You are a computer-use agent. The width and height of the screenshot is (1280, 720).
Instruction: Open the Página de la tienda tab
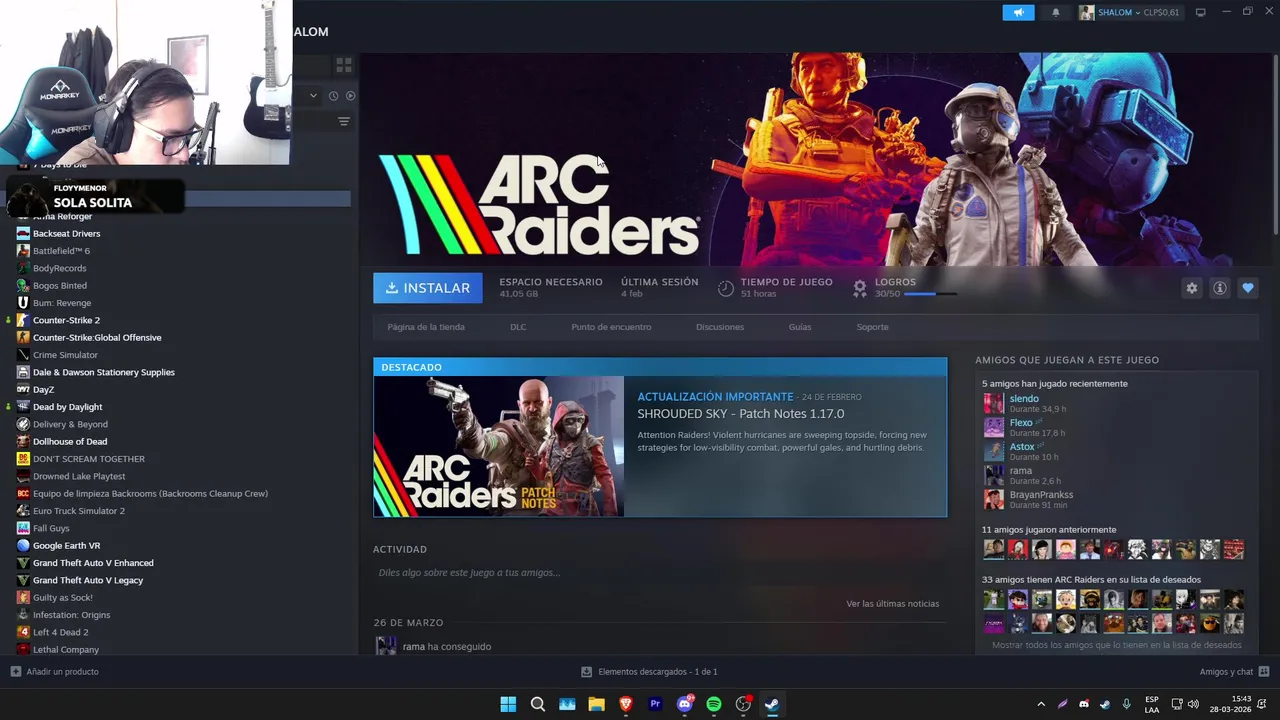[x=426, y=327]
